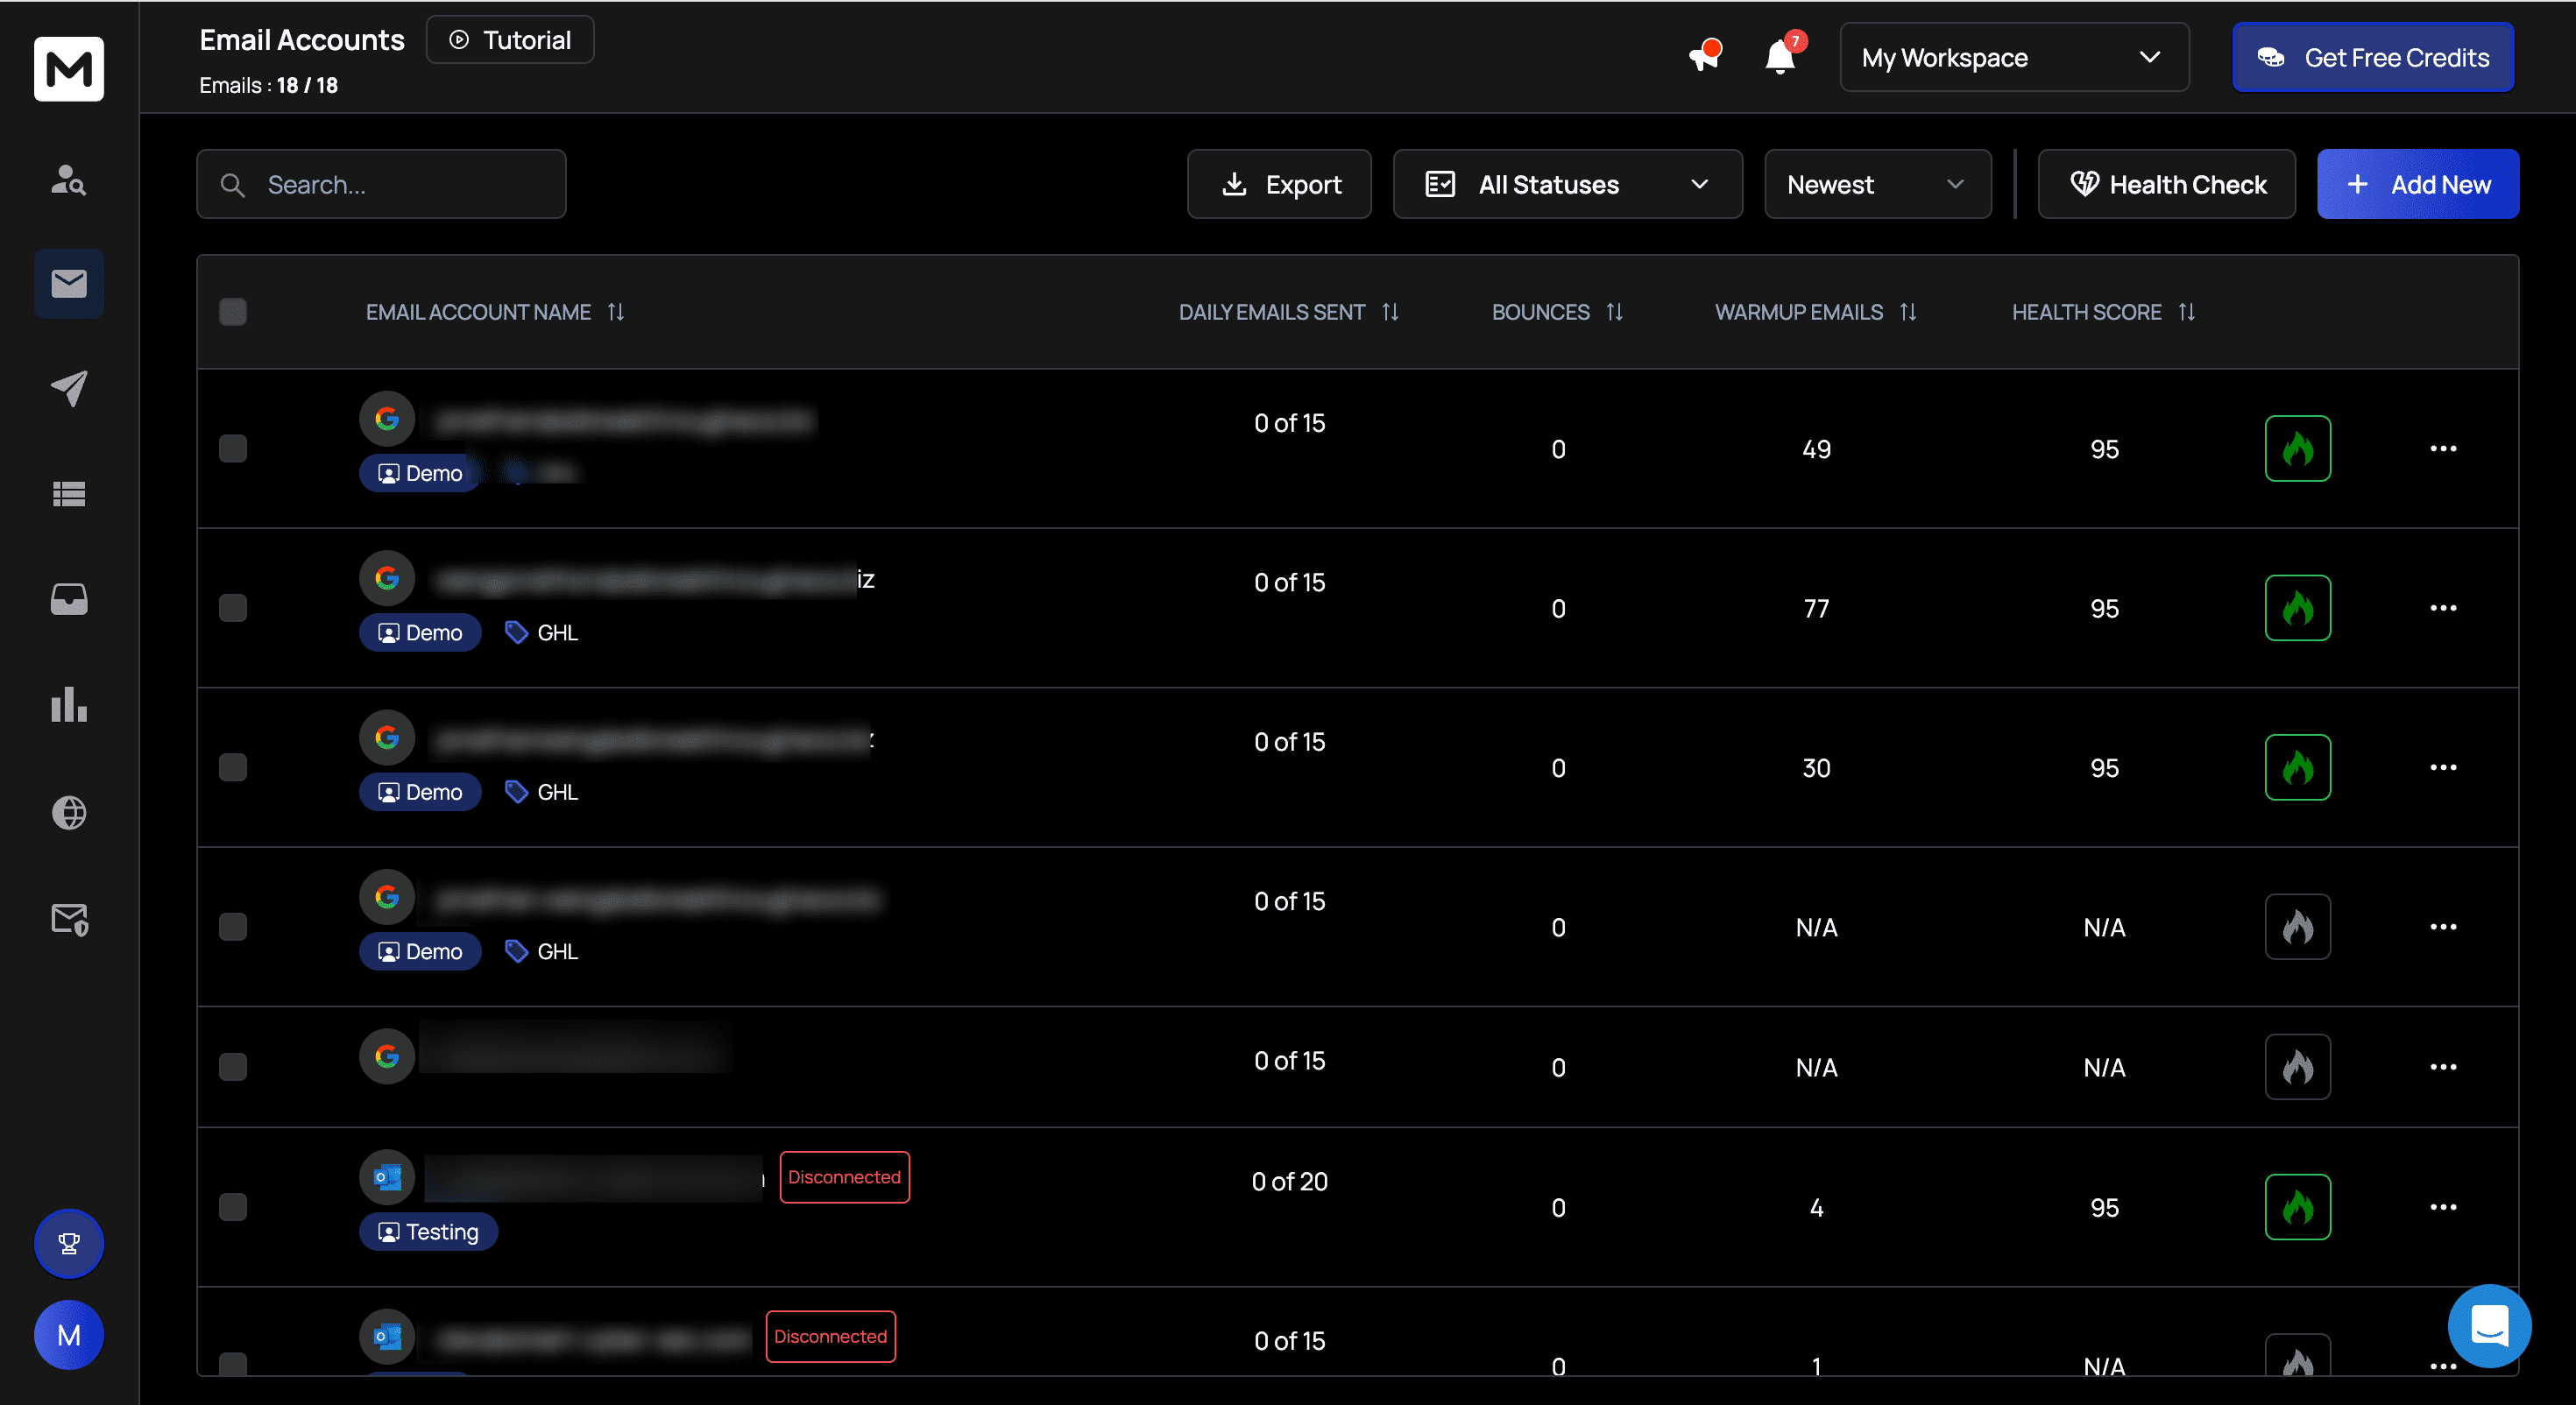
Task: Open the announcements megaphone icon
Action: pyautogui.click(x=1704, y=57)
